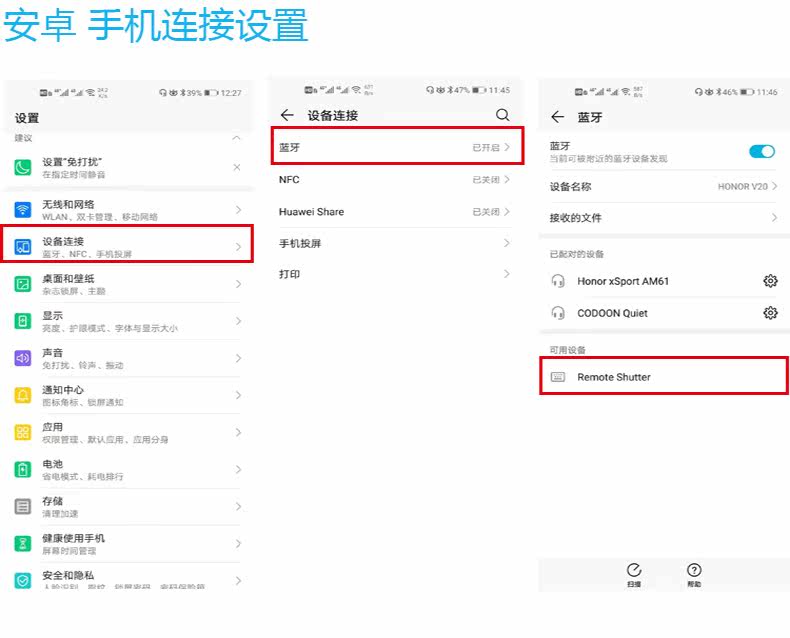Viewport: 790px width, 638px height.
Task: Open search on 设备连接 screen
Action: (x=502, y=115)
